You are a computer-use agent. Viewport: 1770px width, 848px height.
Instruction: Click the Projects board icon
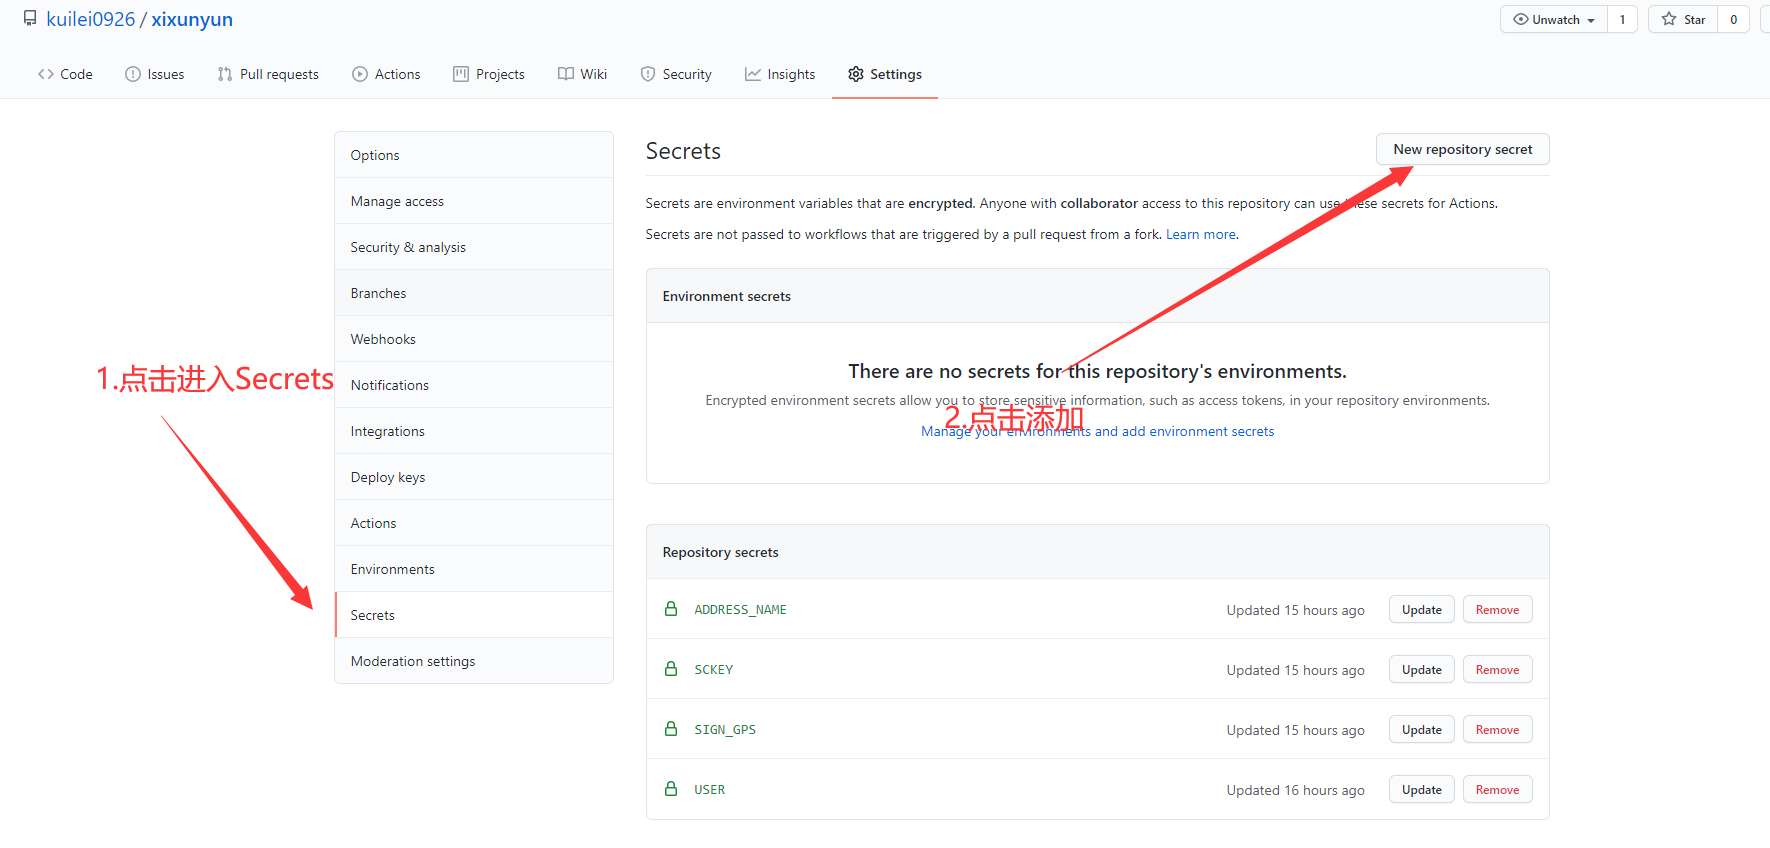click(x=461, y=74)
